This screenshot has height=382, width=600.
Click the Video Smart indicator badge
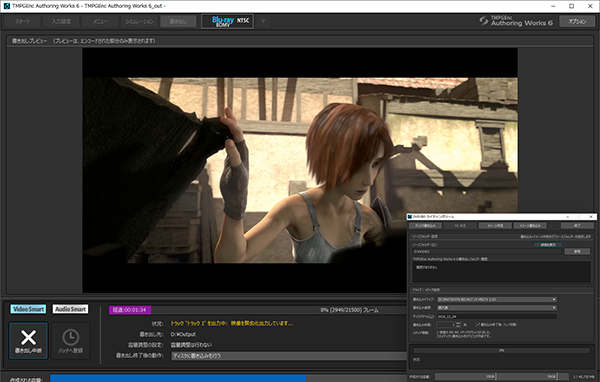pyautogui.click(x=28, y=309)
